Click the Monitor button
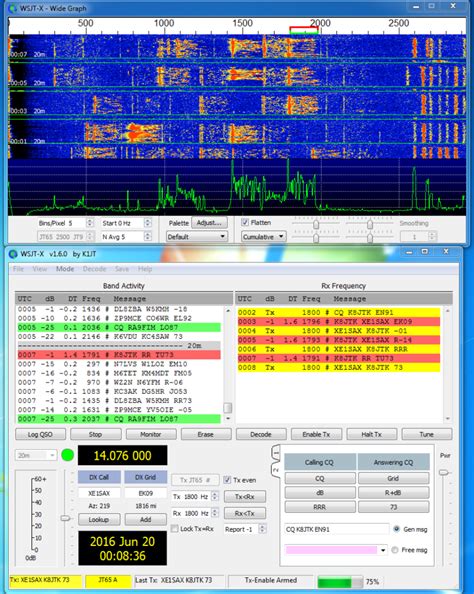The width and height of the screenshot is (474, 594). (151, 435)
